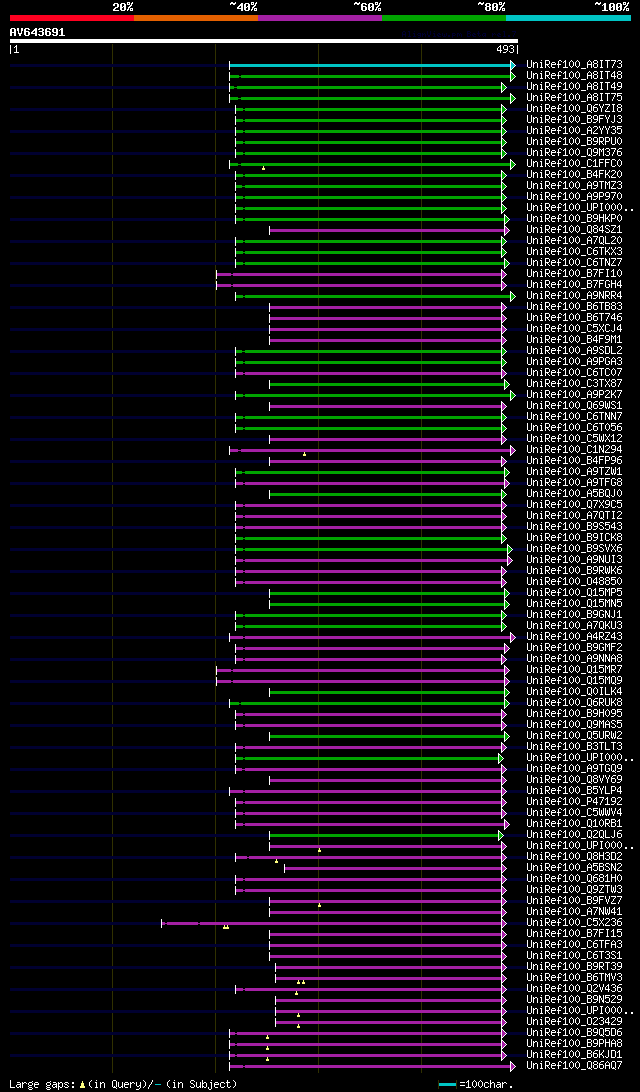Open hit UniRef100_Q2V436
Screen dimensions: 640x1092
(575, 990)
